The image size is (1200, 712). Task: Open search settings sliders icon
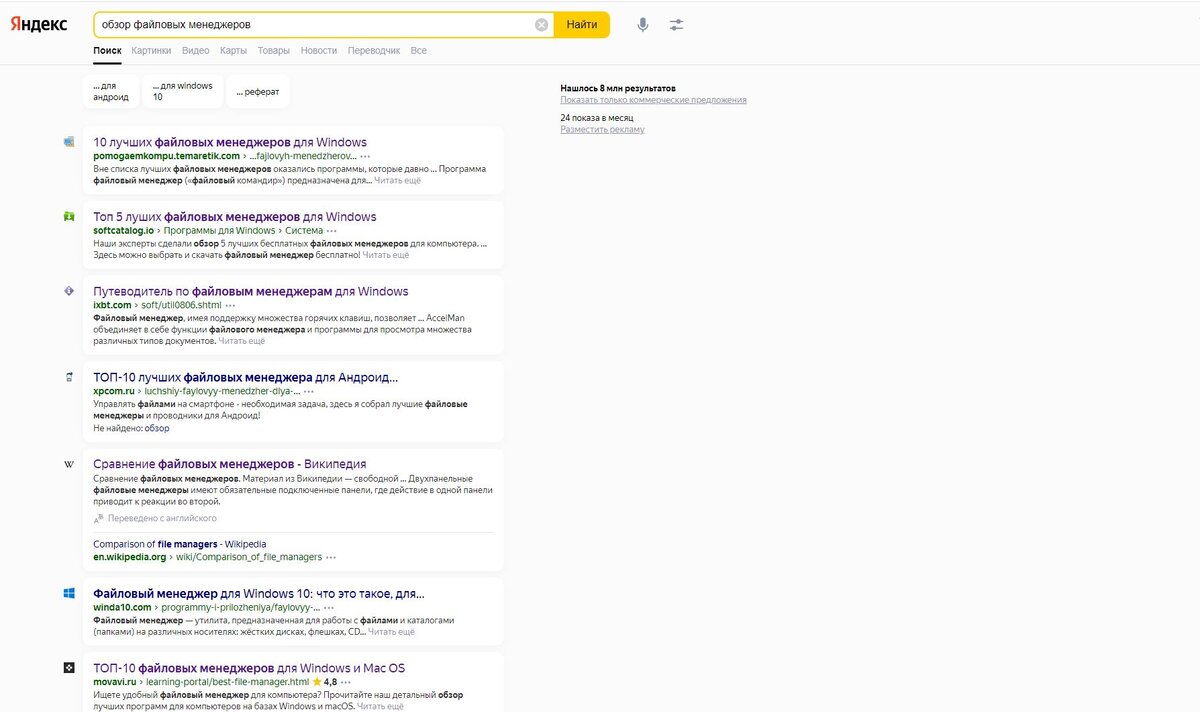click(677, 24)
